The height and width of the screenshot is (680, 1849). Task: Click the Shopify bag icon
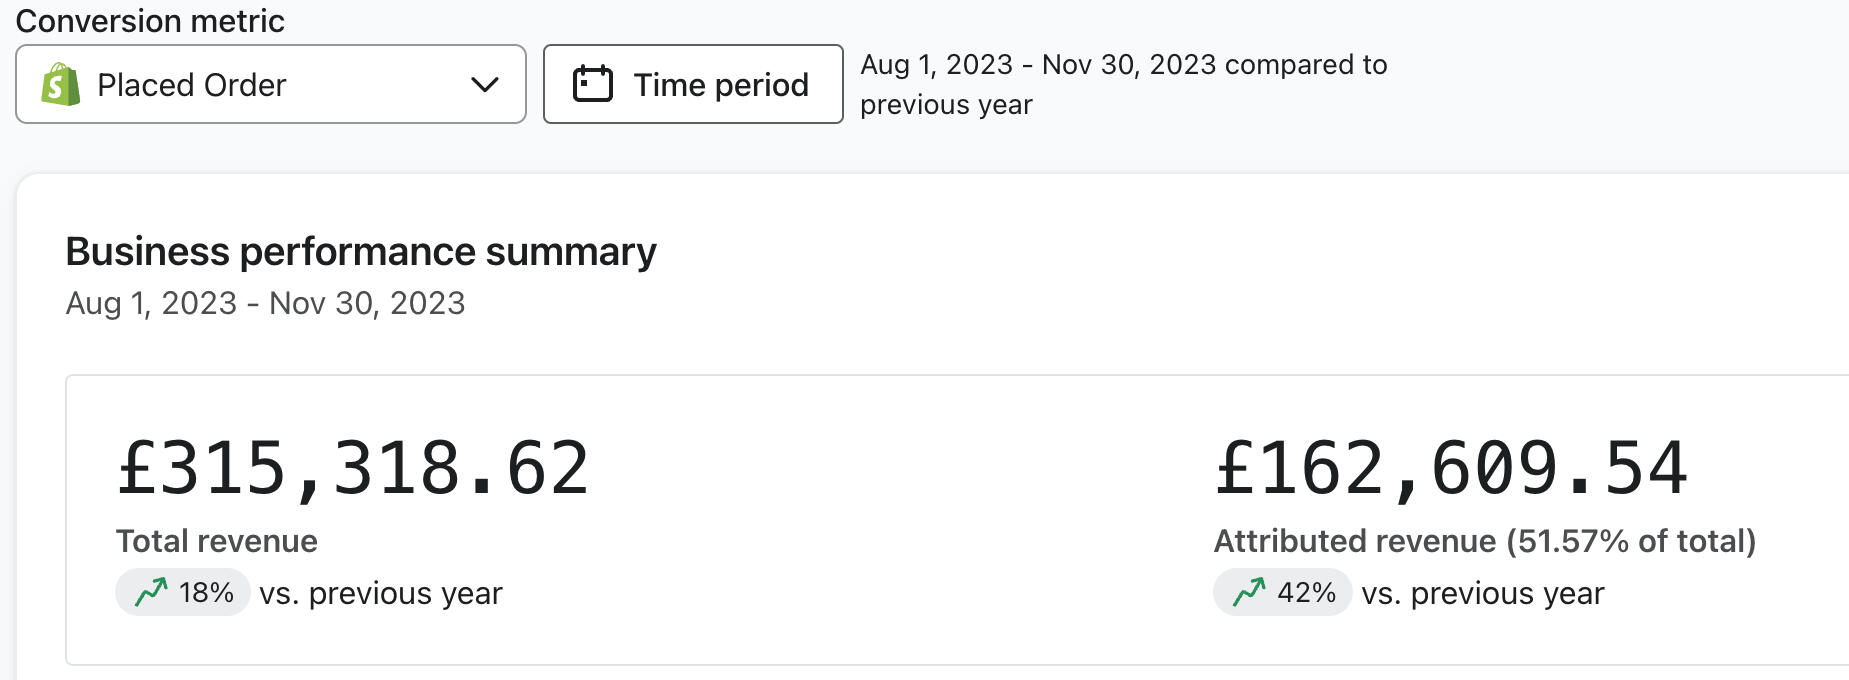61,85
